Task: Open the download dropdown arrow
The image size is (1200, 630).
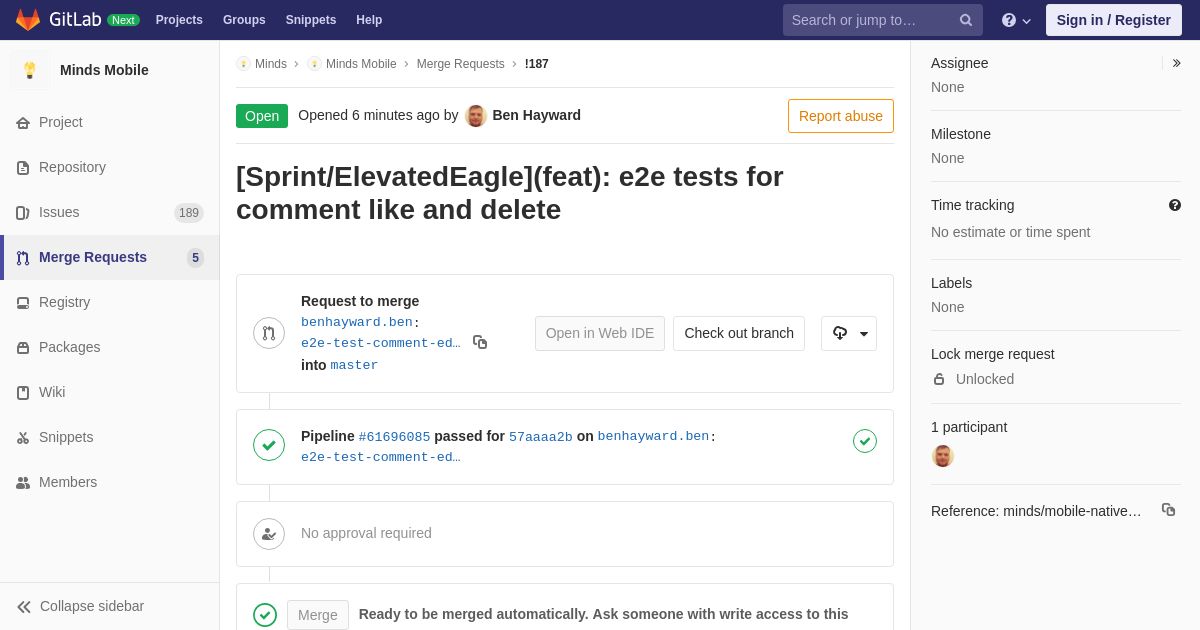Action: [x=849, y=333]
